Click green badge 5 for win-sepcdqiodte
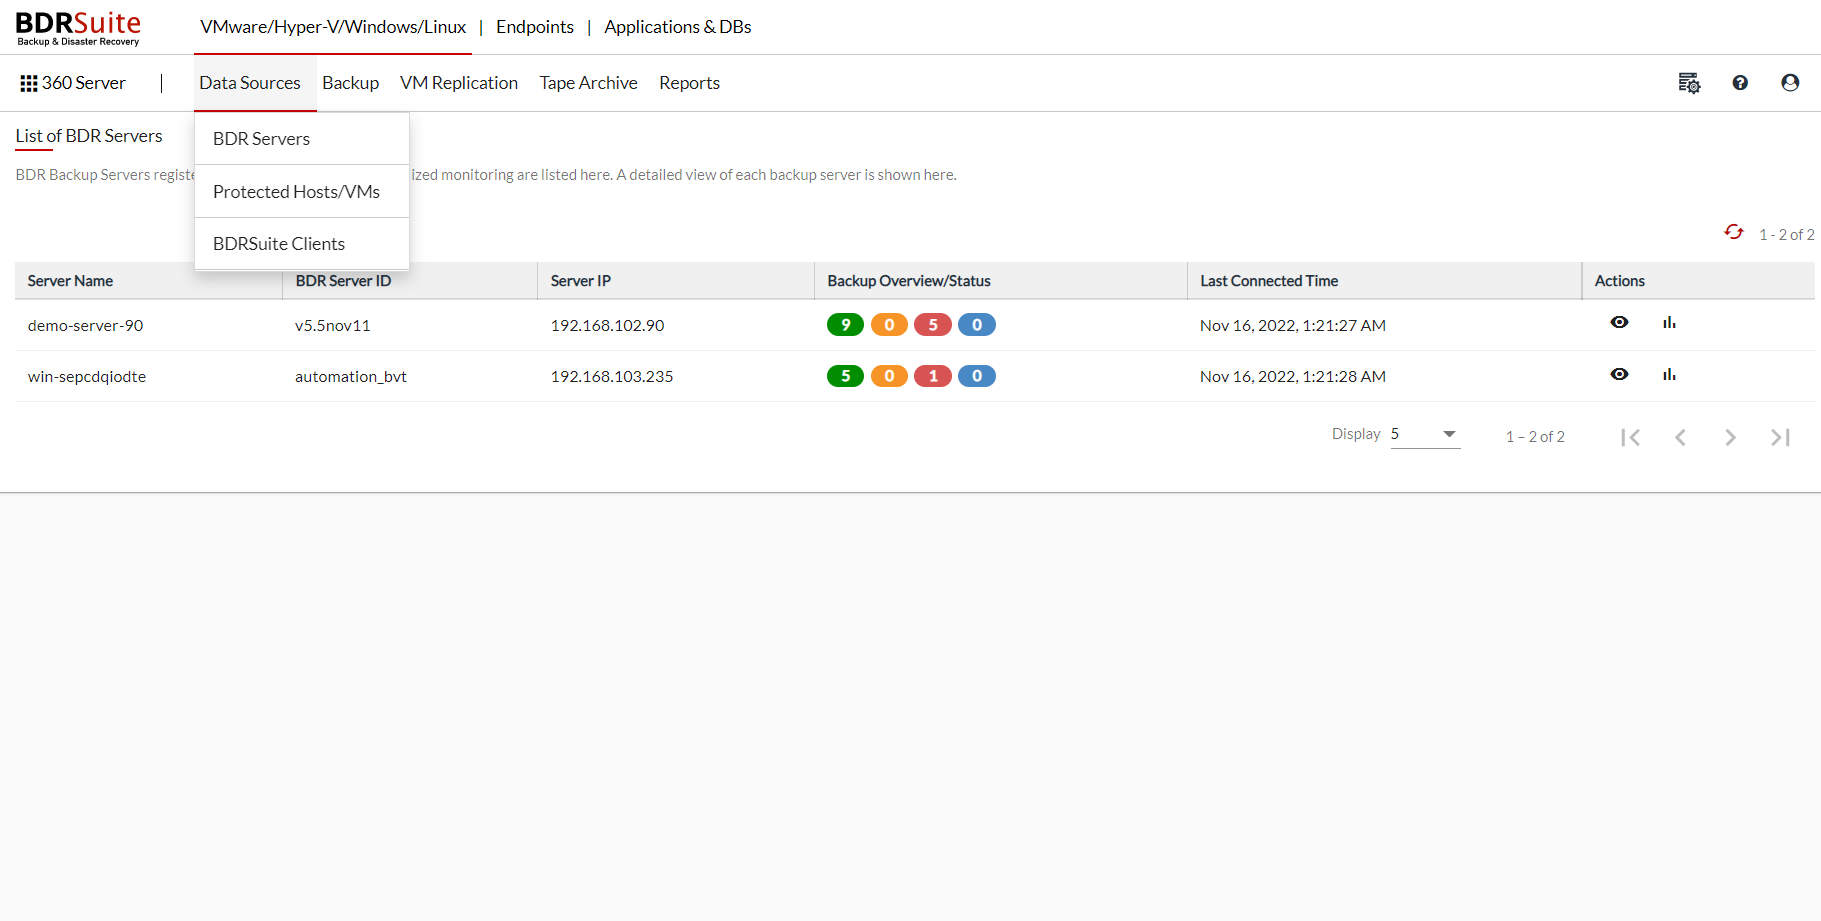The width and height of the screenshot is (1821, 921). coord(845,376)
